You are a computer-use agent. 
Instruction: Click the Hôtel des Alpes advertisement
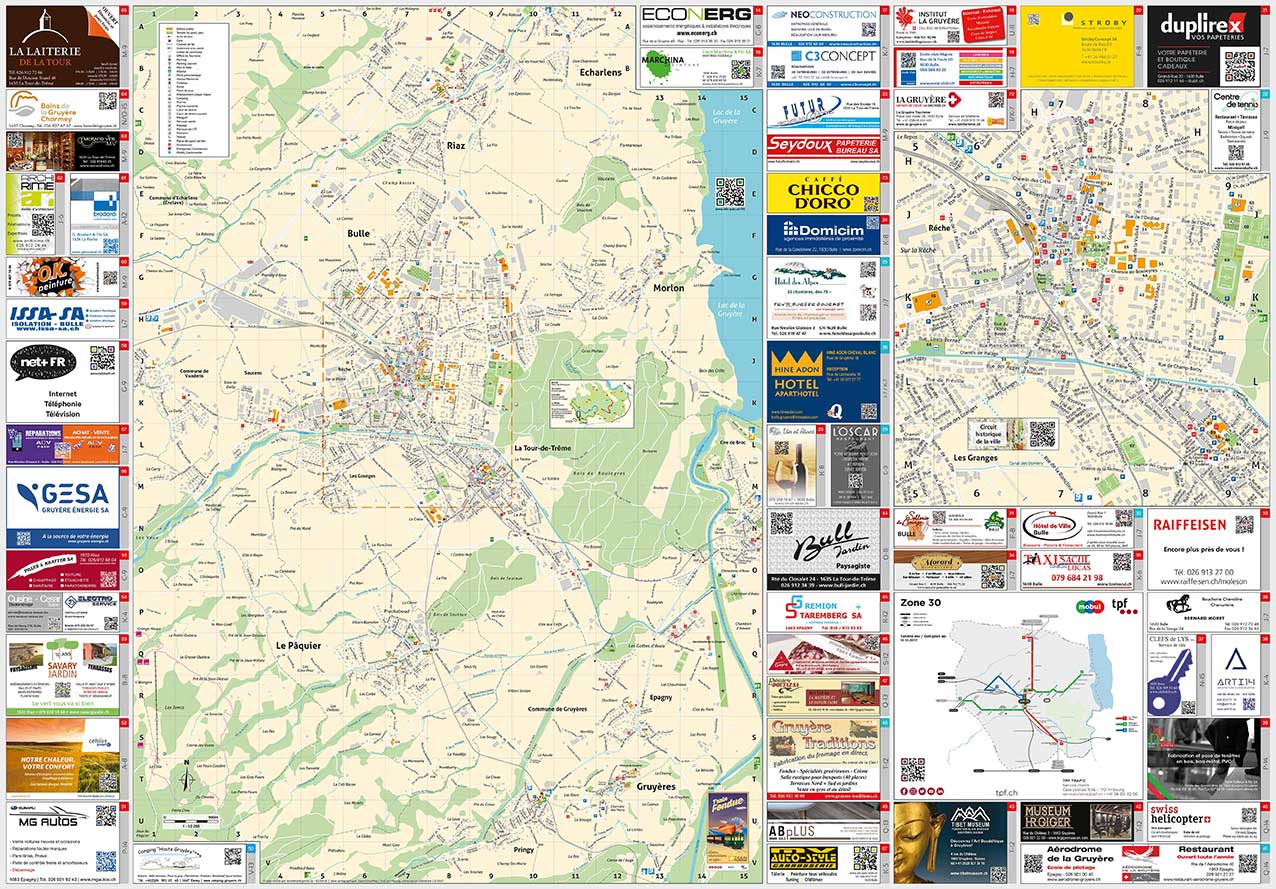[824, 298]
